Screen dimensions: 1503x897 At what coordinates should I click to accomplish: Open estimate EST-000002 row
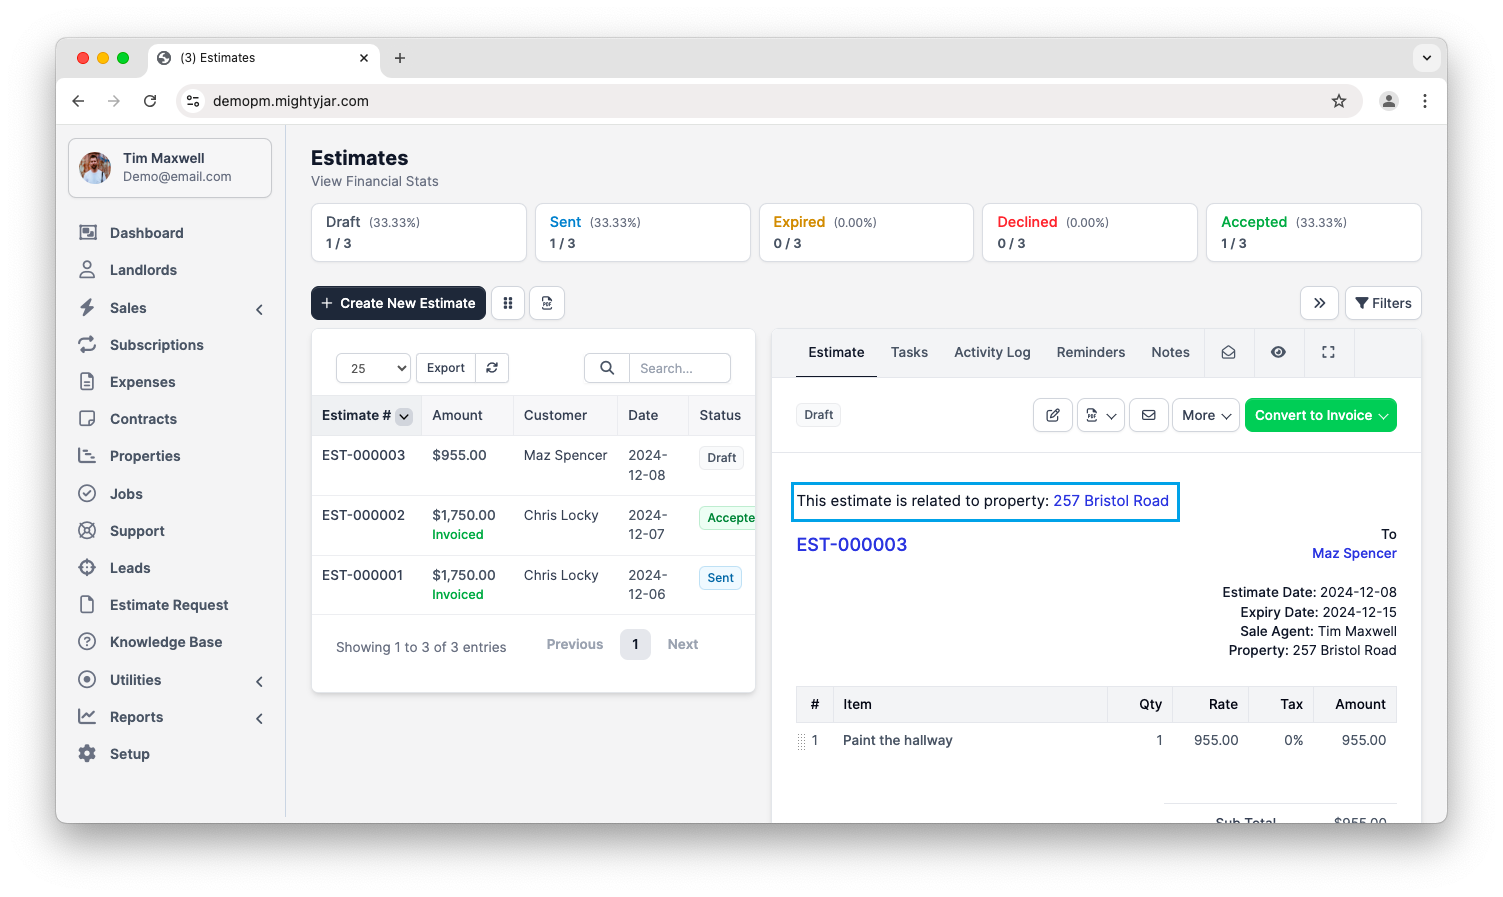534,525
